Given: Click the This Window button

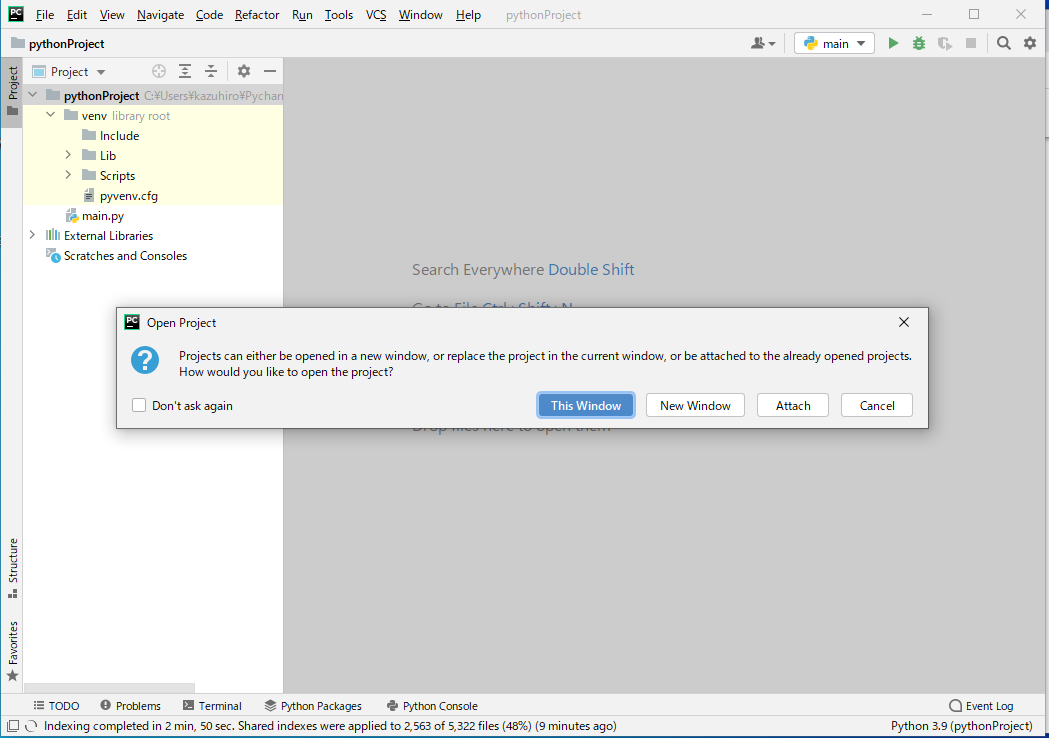Looking at the screenshot, I should 586,405.
